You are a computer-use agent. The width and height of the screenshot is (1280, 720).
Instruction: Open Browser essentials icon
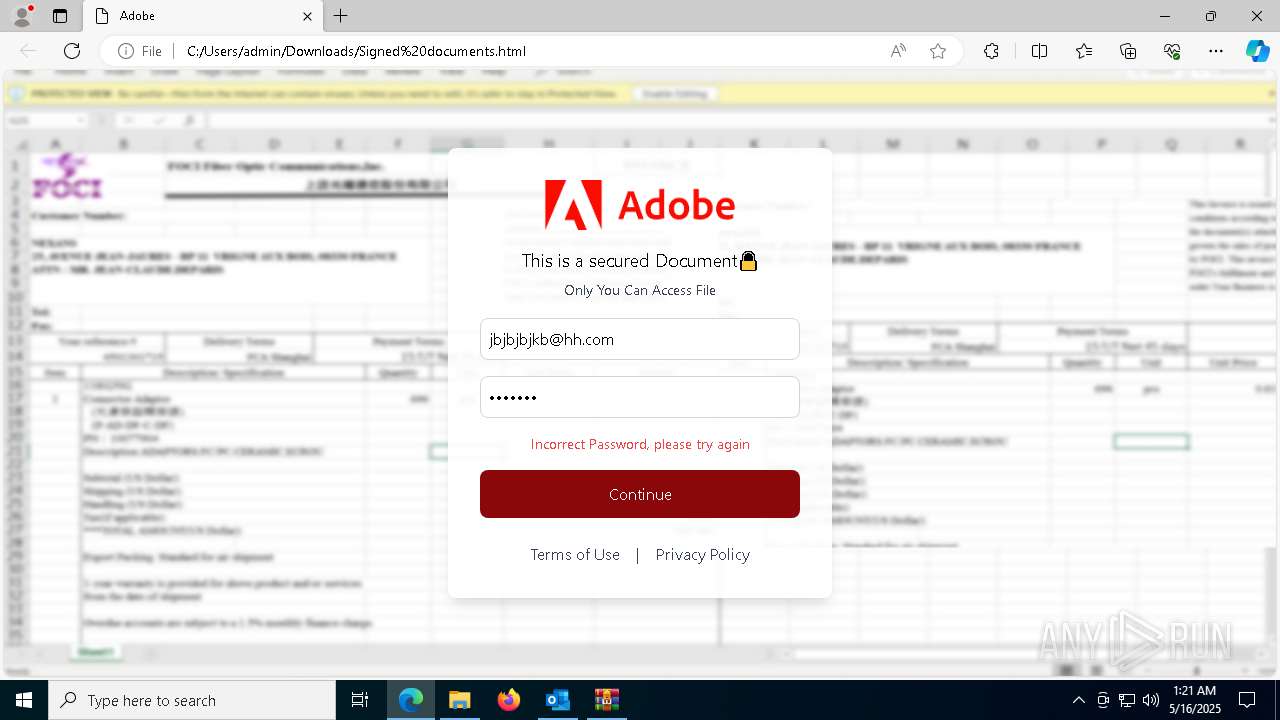1172,51
